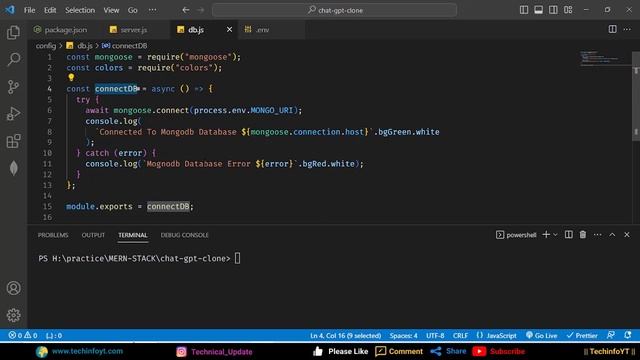Viewport: 640px width, 360px height.
Task: Kill the terminal with trash icon
Action: click(583, 235)
